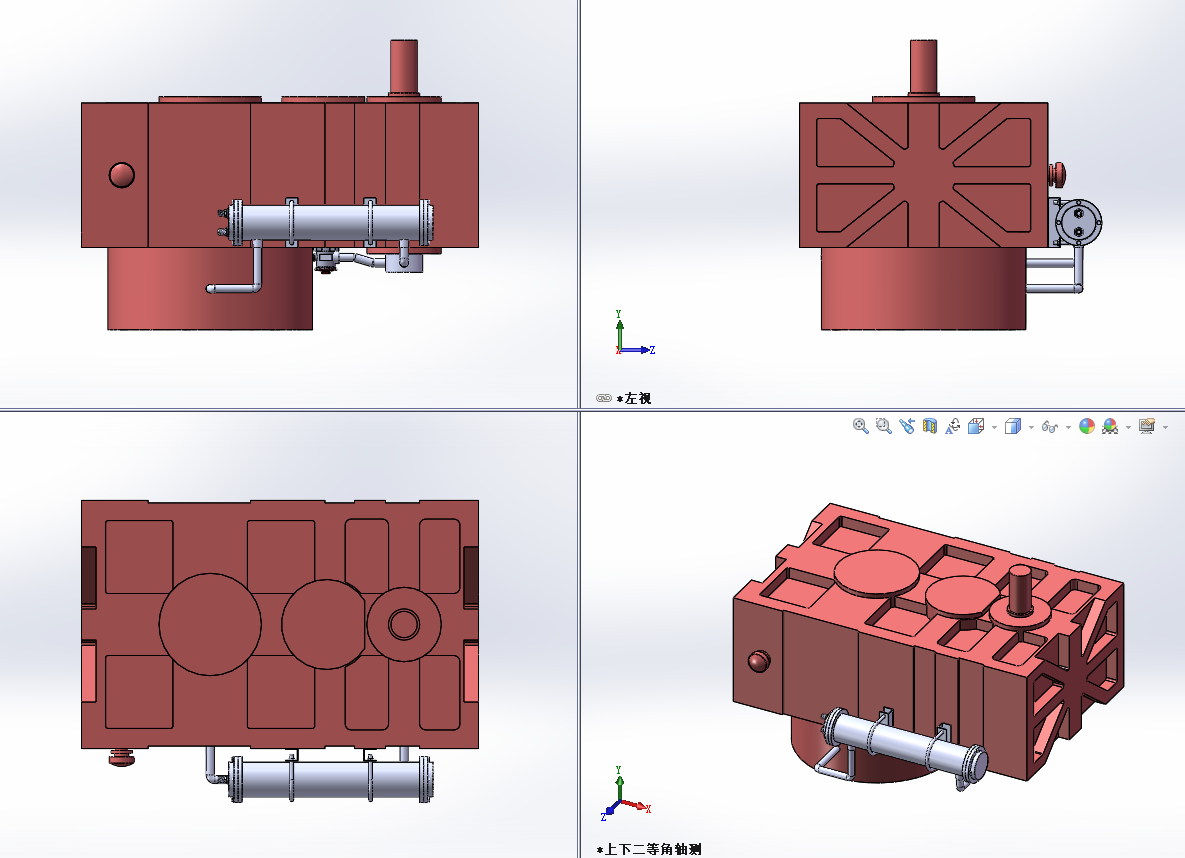Click the View Settings monitor icon
Screen dimensions: 1185x858
[x=1147, y=426]
